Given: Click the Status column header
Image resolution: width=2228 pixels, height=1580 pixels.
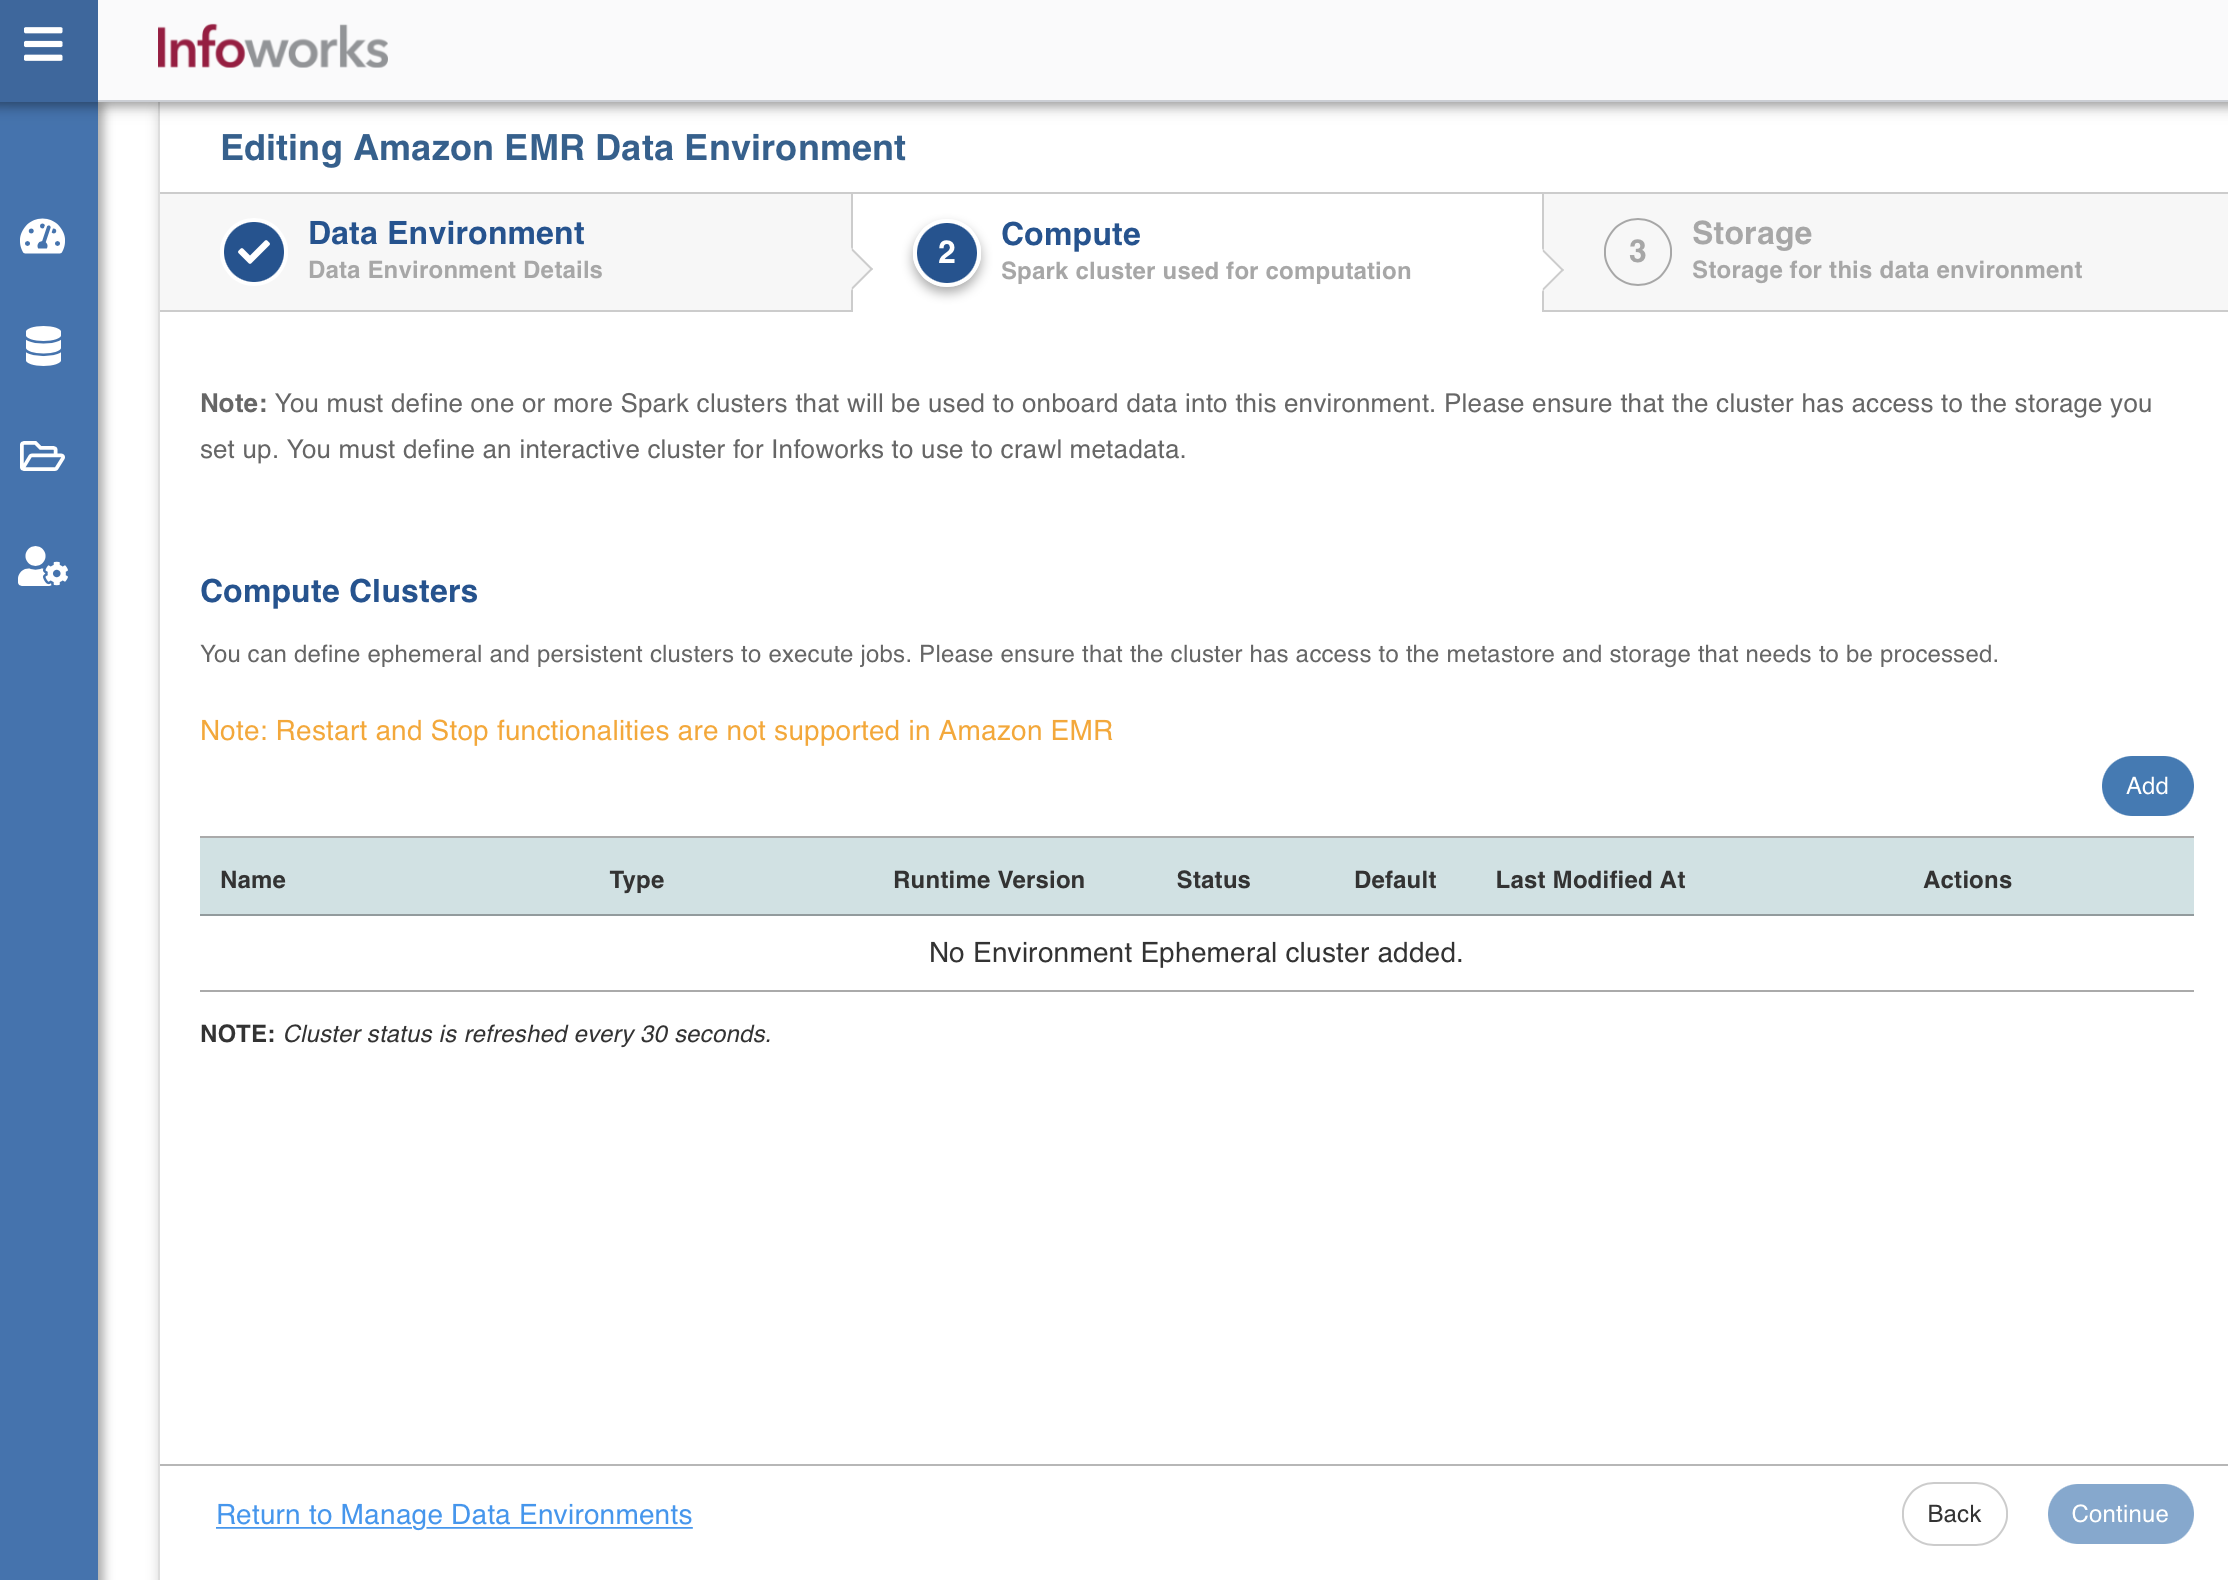Looking at the screenshot, I should coord(1213,880).
